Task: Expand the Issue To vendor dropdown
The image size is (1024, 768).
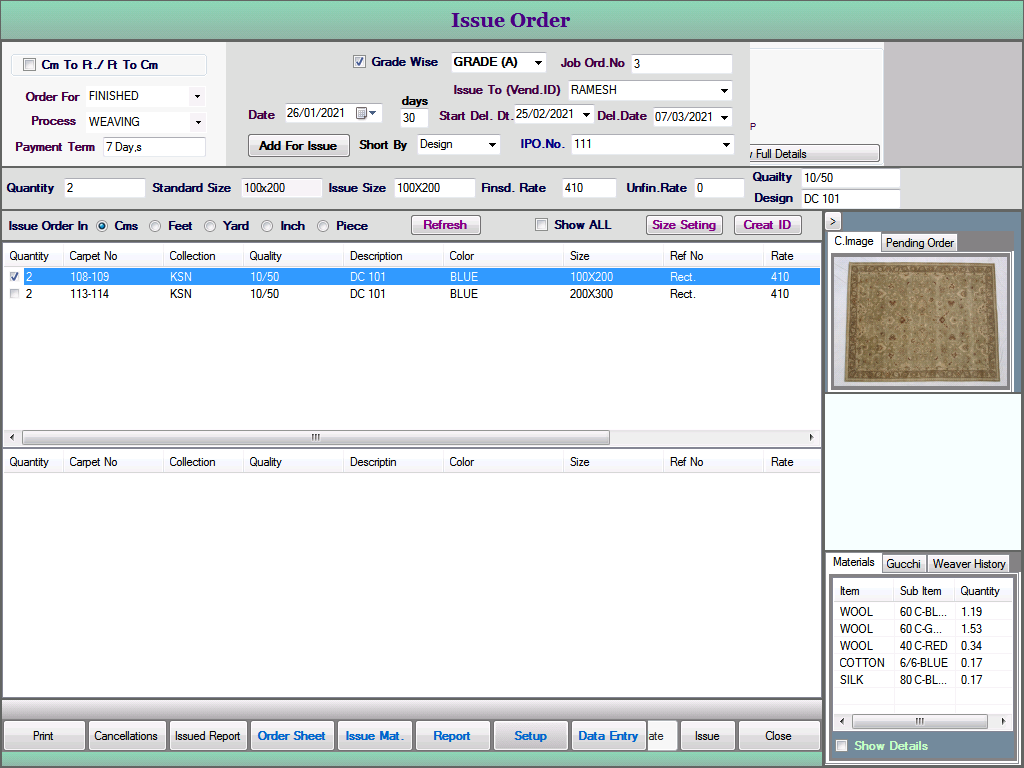Action: click(x=724, y=90)
